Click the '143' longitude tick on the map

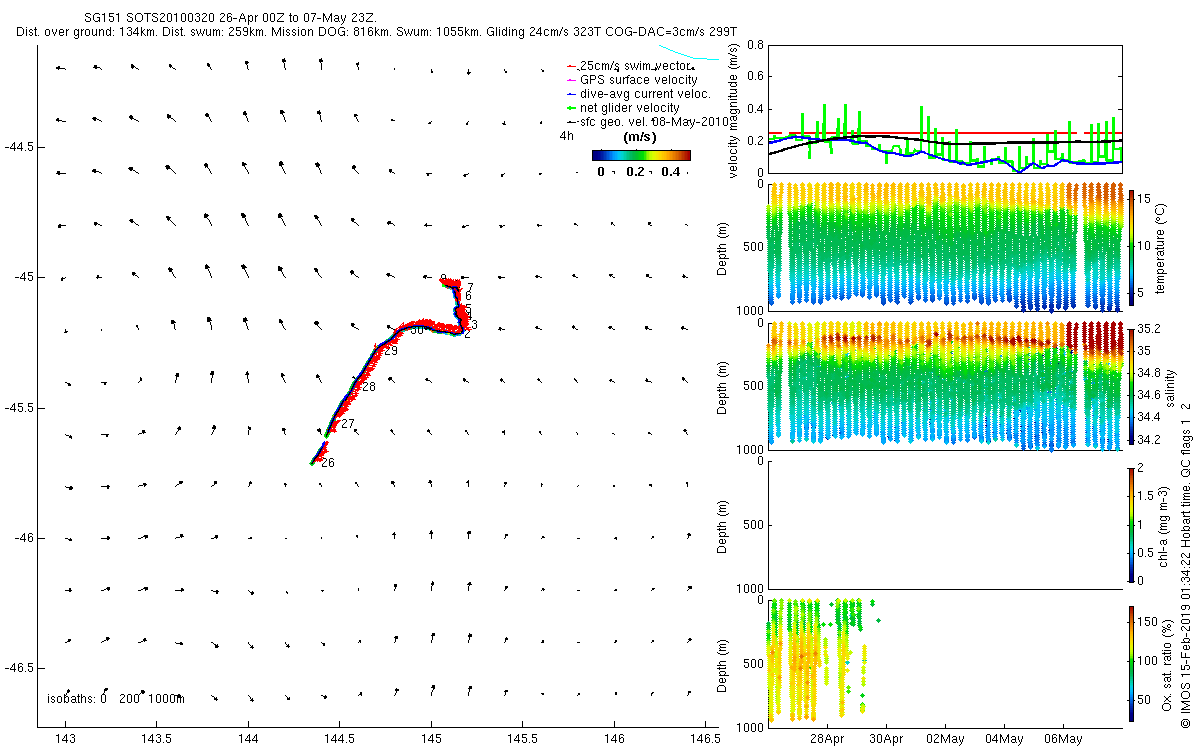(x=66, y=739)
